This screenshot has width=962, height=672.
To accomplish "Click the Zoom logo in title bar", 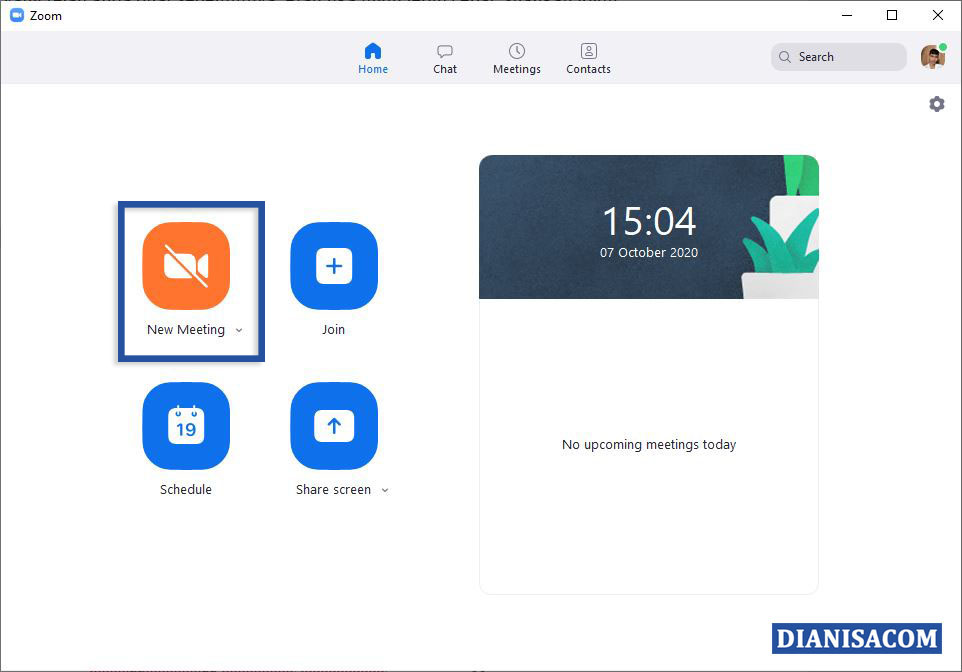I will coord(17,15).
